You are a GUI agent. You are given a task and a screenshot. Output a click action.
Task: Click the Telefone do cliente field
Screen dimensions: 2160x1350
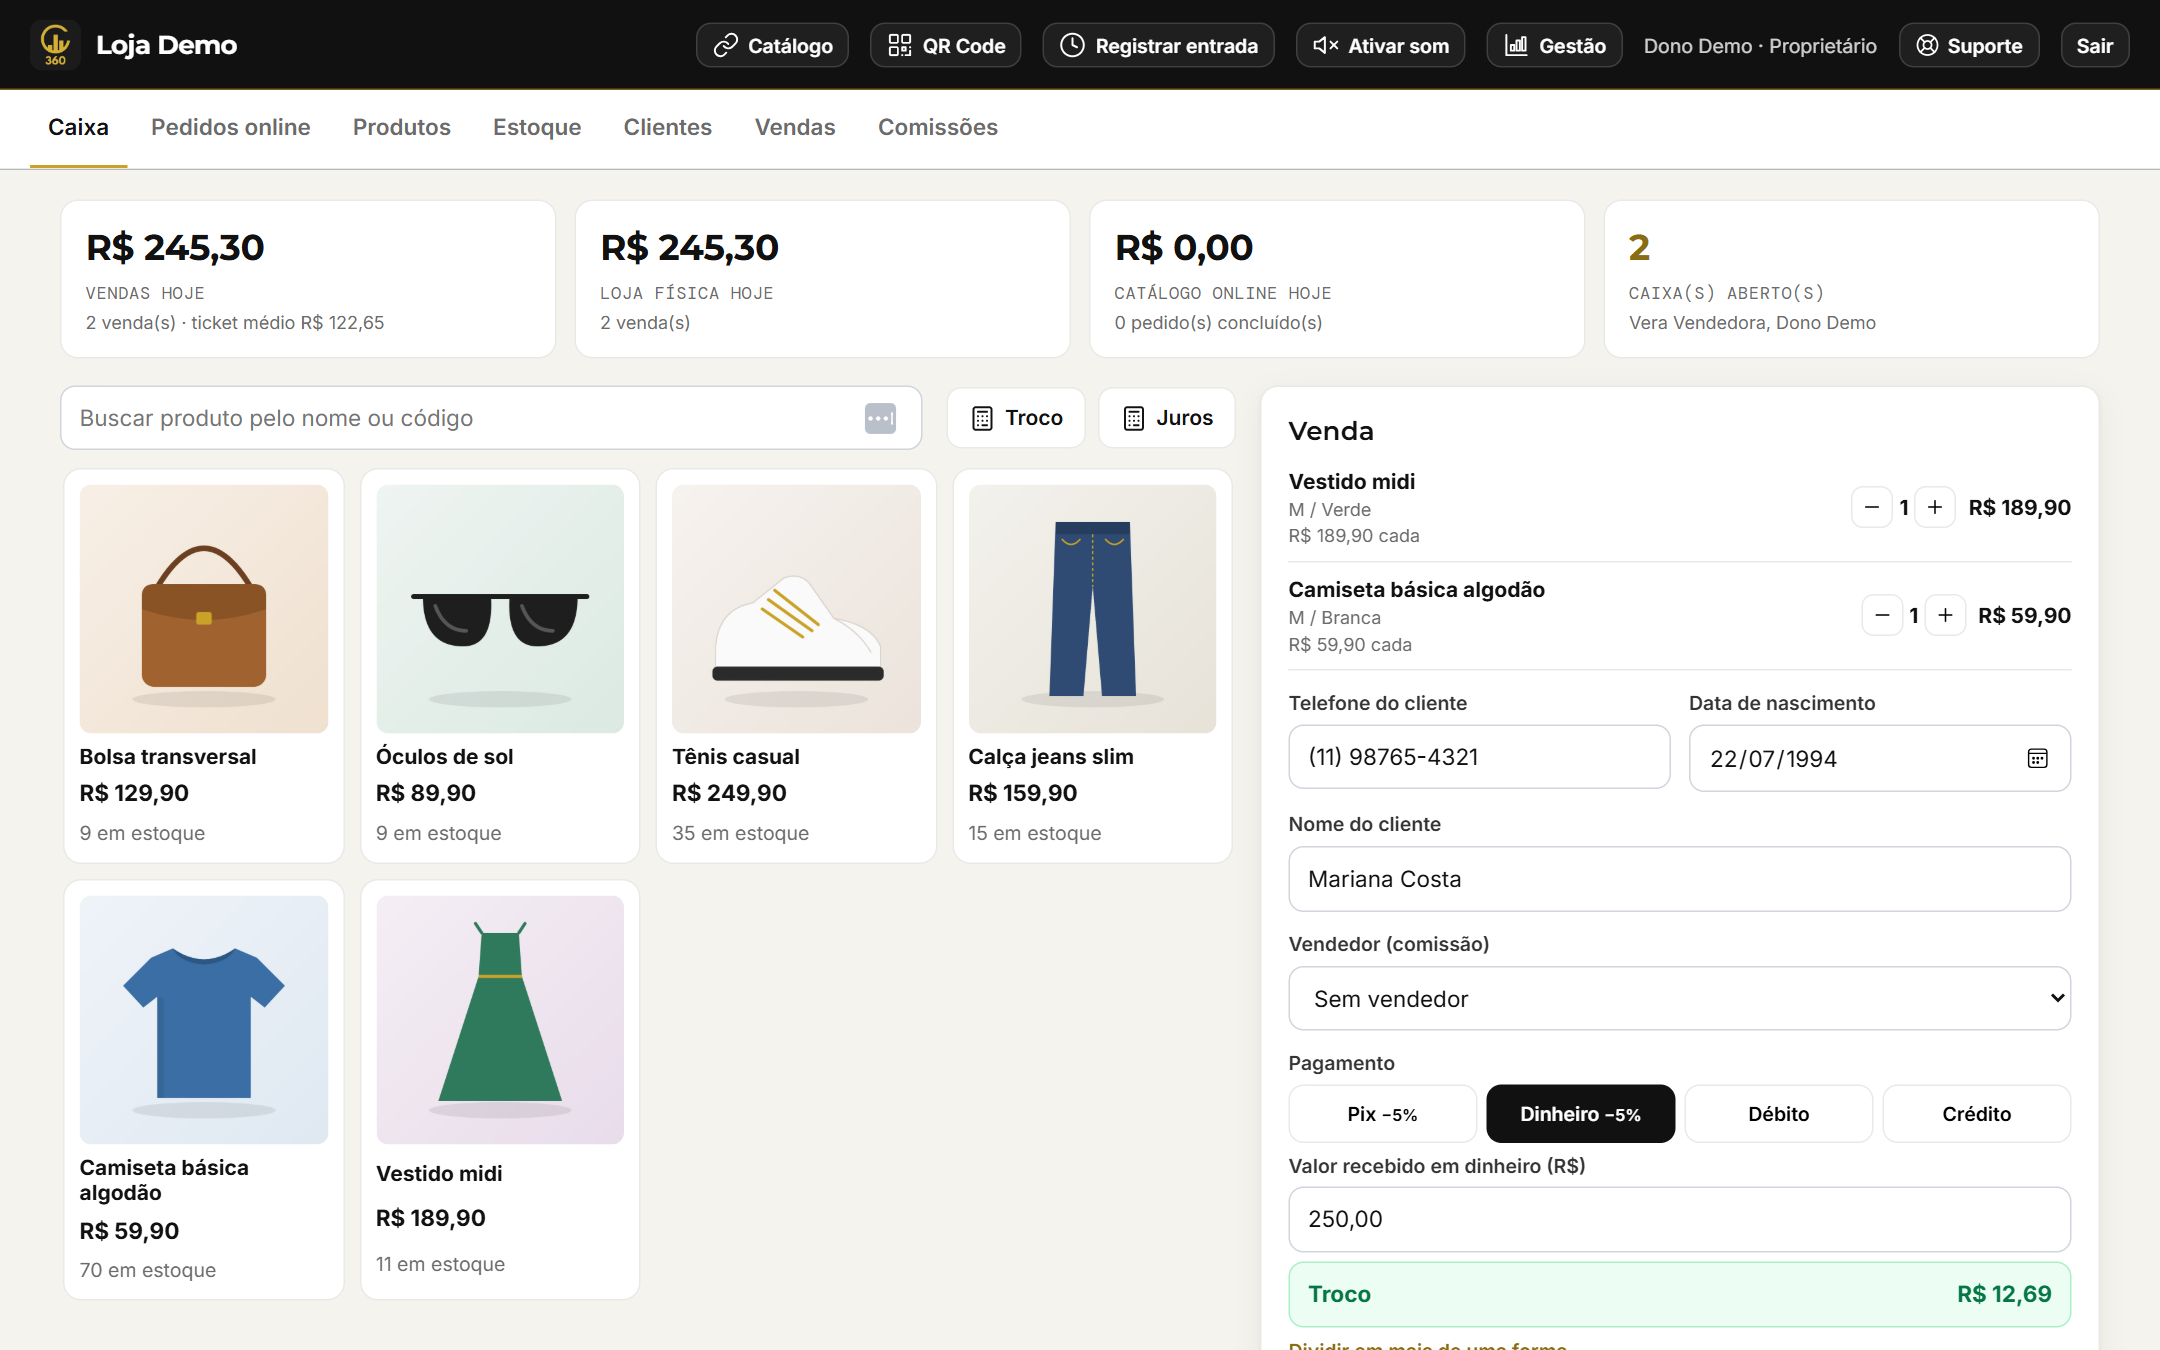click(x=1479, y=757)
